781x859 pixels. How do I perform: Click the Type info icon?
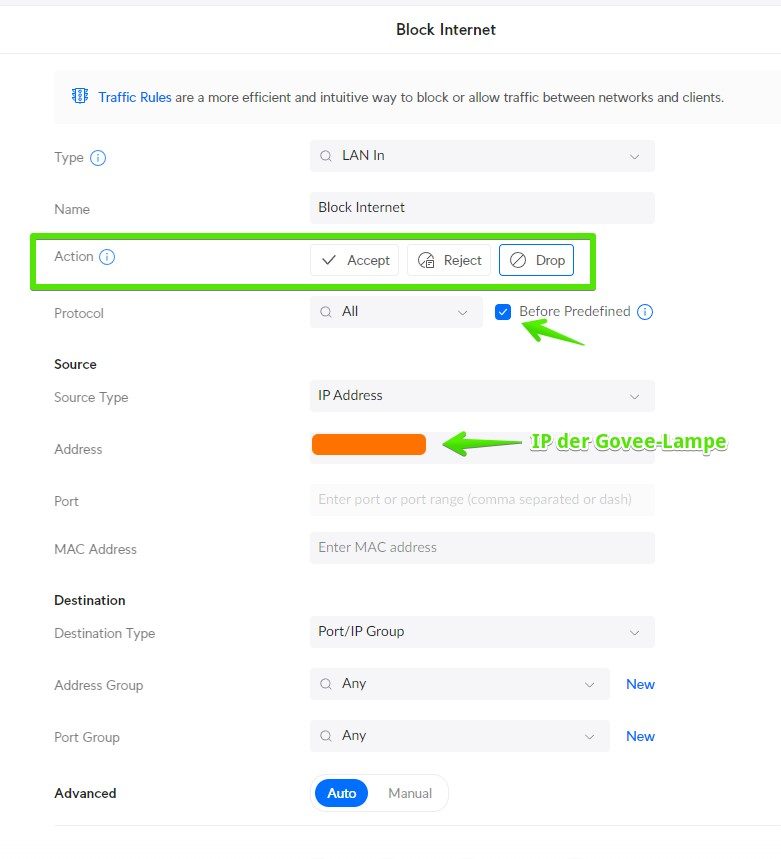[x=97, y=158]
